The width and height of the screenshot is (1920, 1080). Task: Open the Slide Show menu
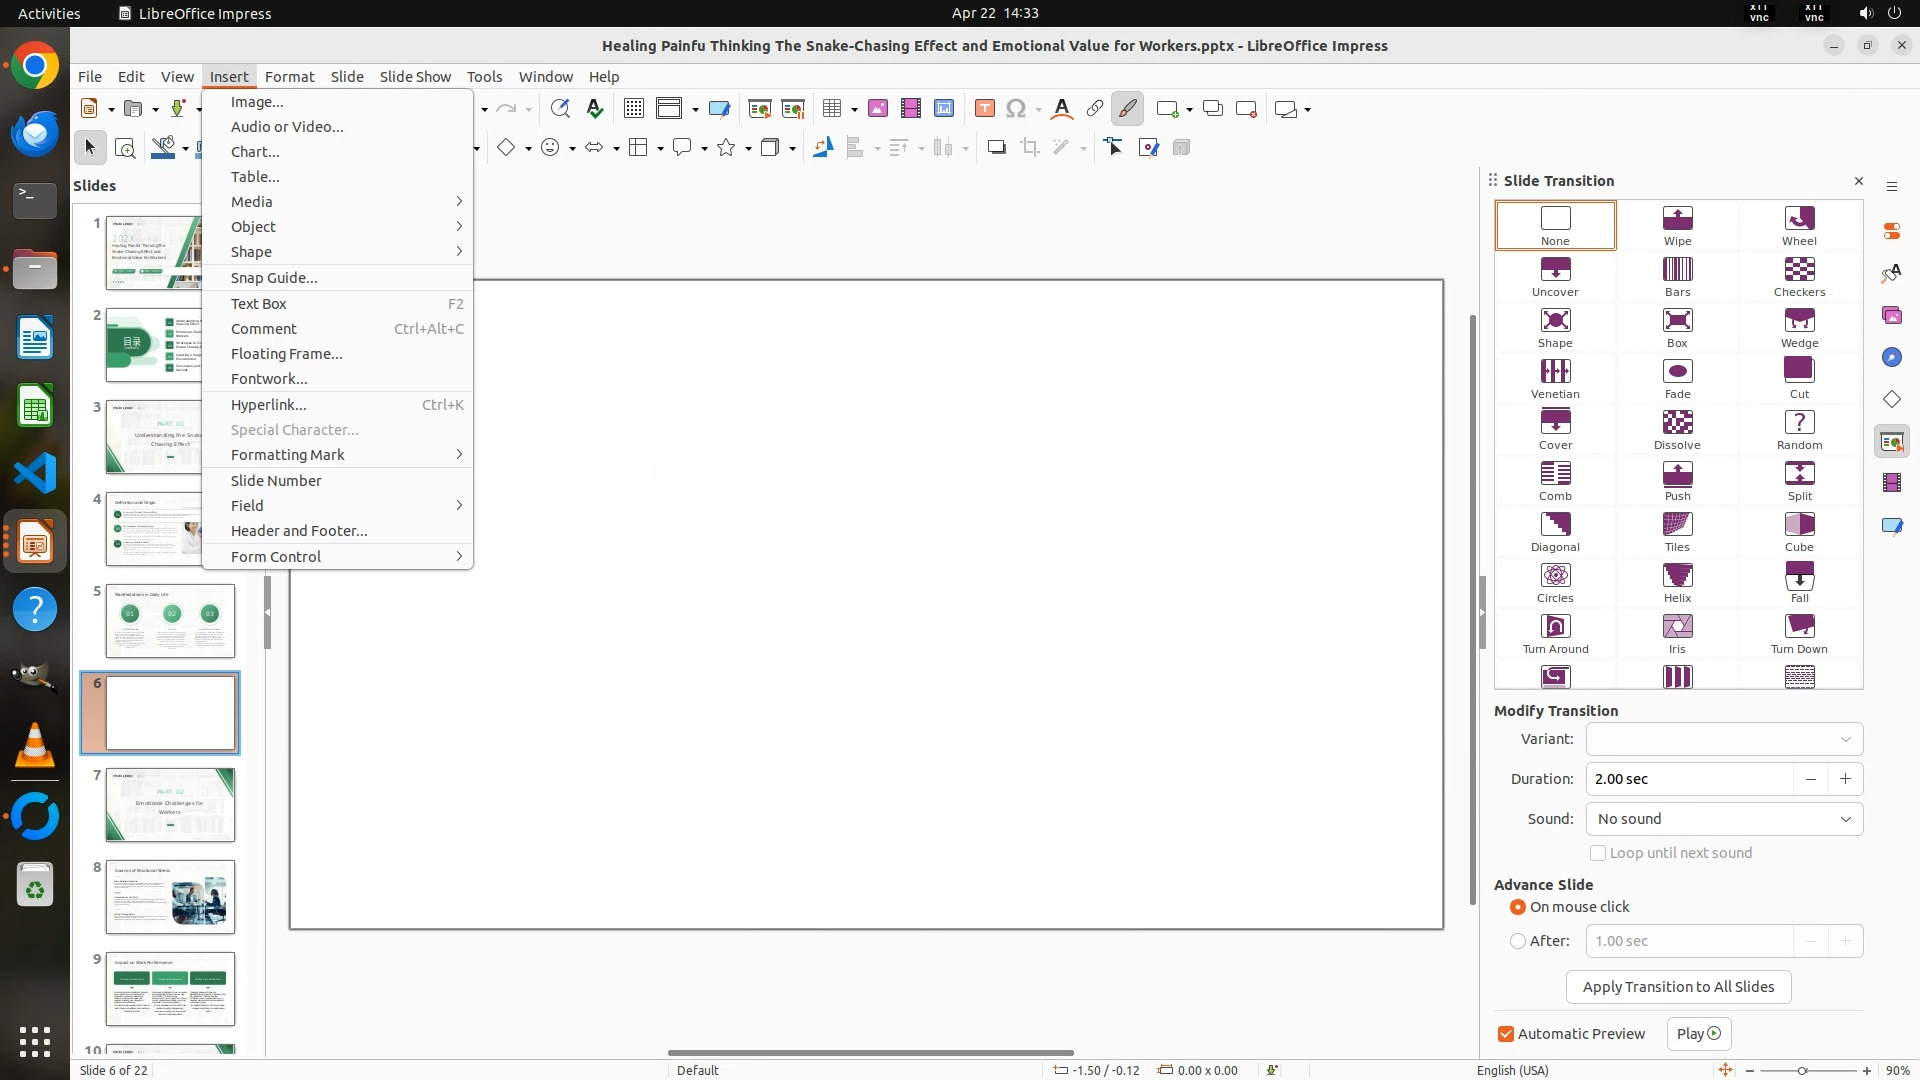click(415, 77)
